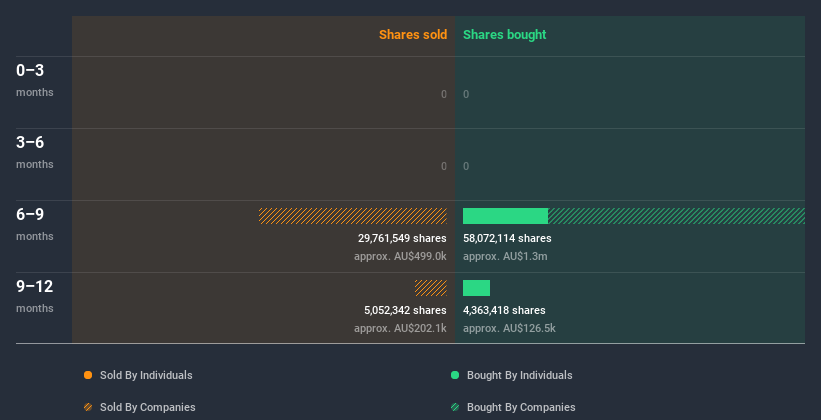Click the green hatched Bought By Companies icon
The width and height of the screenshot is (821, 420).
click(455, 407)
